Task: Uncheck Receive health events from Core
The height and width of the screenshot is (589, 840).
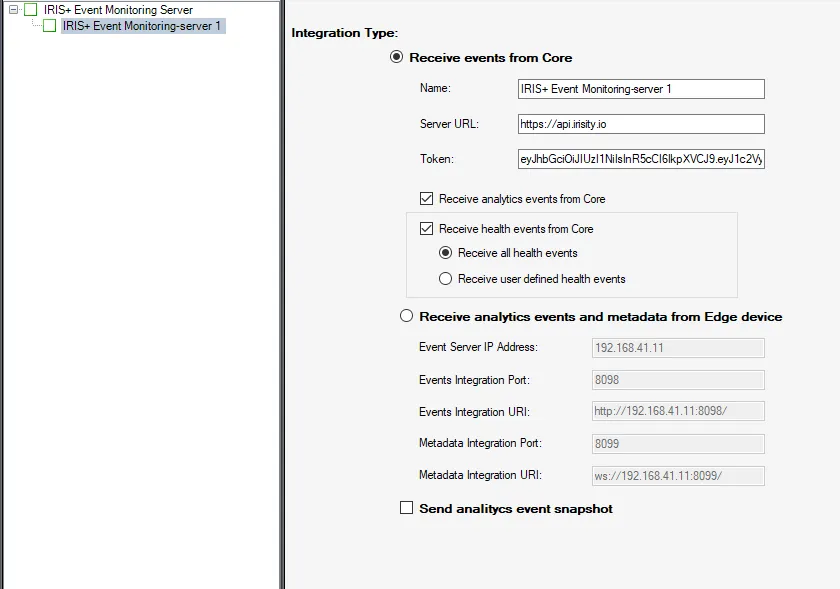Action: (x=426, y=229)
